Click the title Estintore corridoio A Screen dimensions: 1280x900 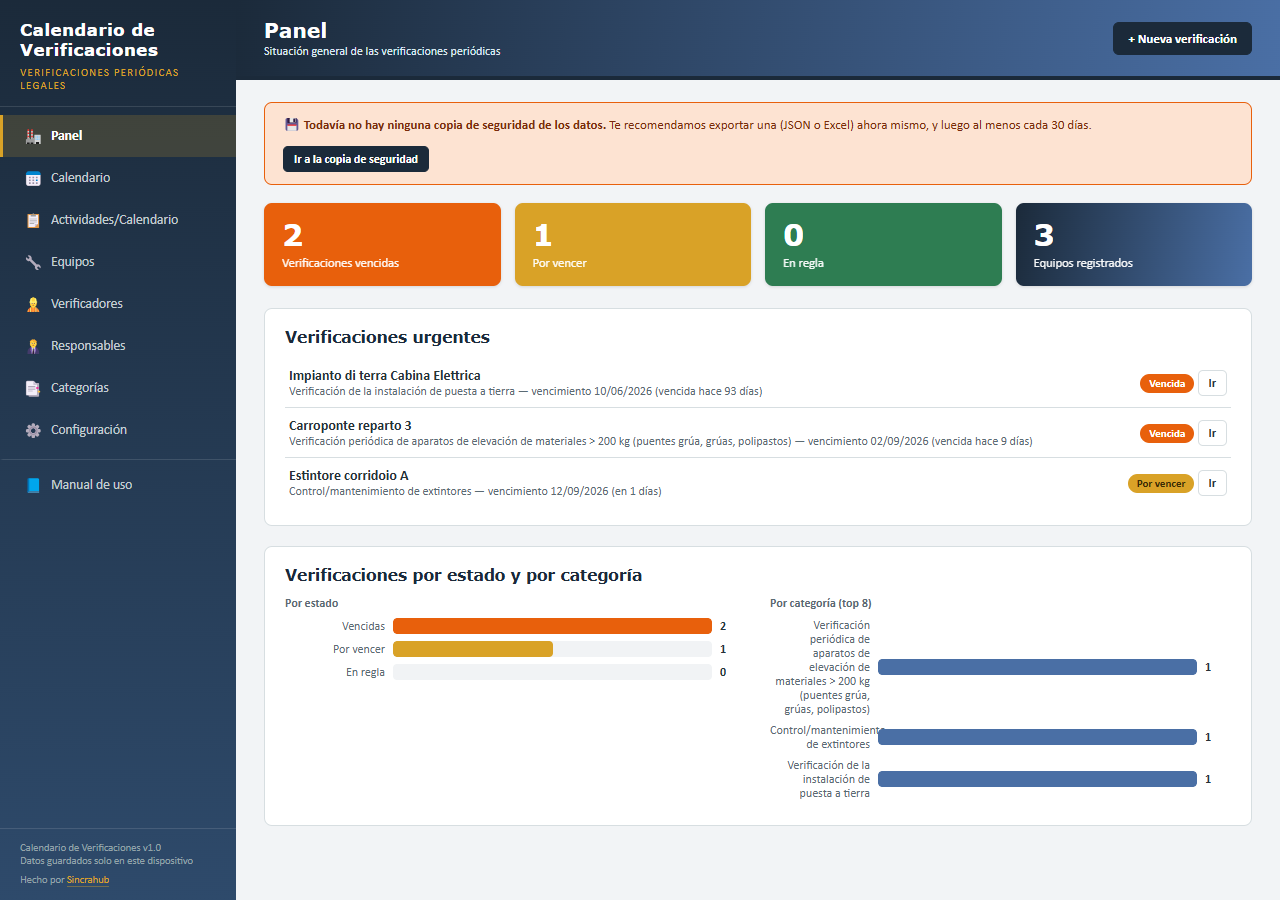tap(349, 475)
